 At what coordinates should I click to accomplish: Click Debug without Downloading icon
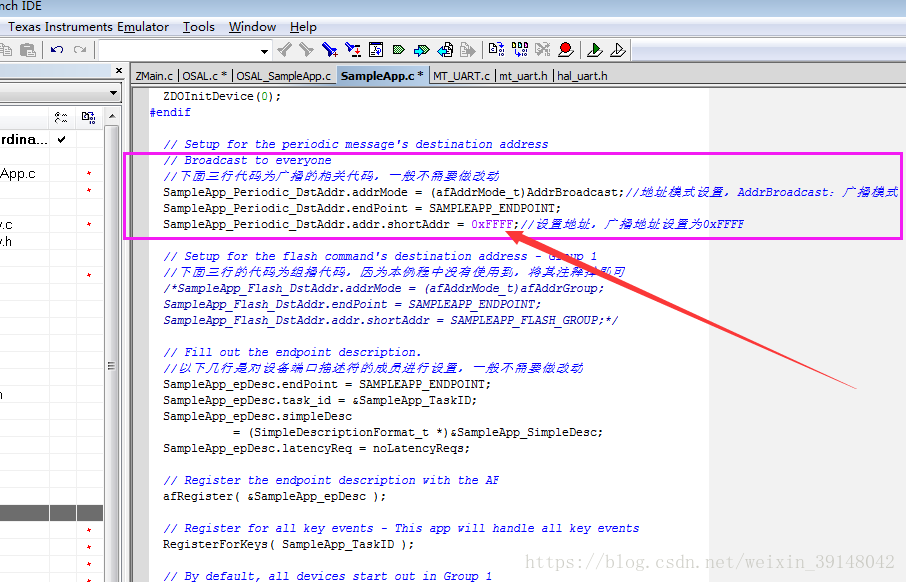(618, 50)
